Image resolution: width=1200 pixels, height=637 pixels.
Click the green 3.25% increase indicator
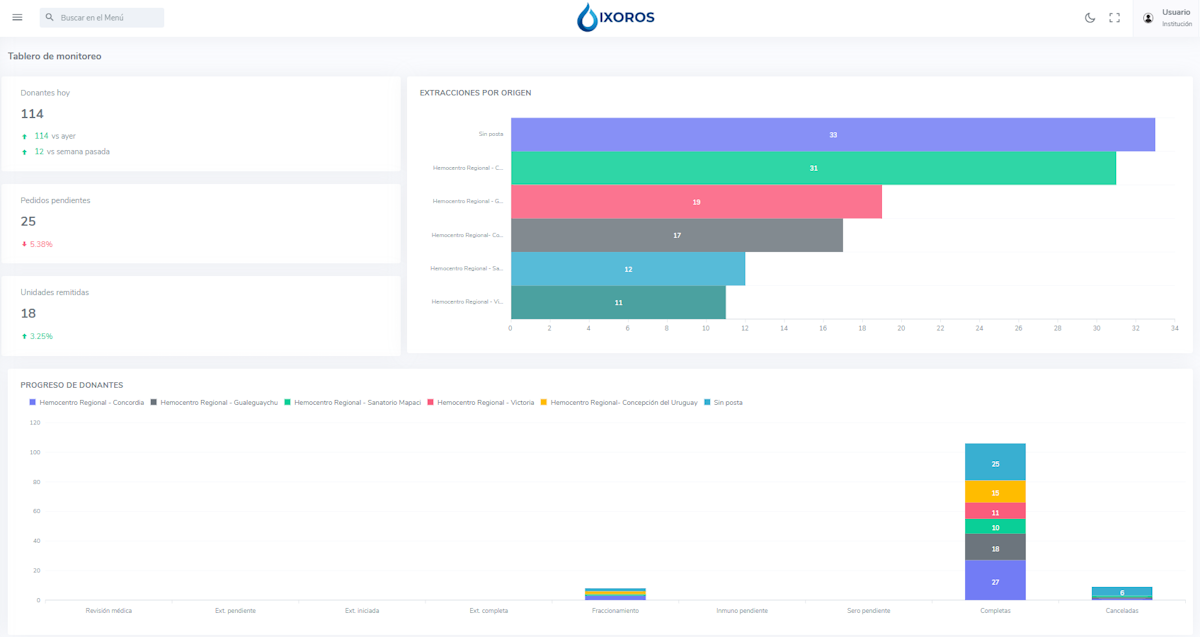pos(37,336)
